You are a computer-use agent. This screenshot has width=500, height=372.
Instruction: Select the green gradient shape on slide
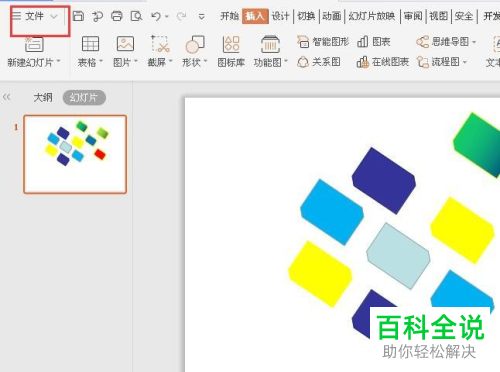point(478,144)
